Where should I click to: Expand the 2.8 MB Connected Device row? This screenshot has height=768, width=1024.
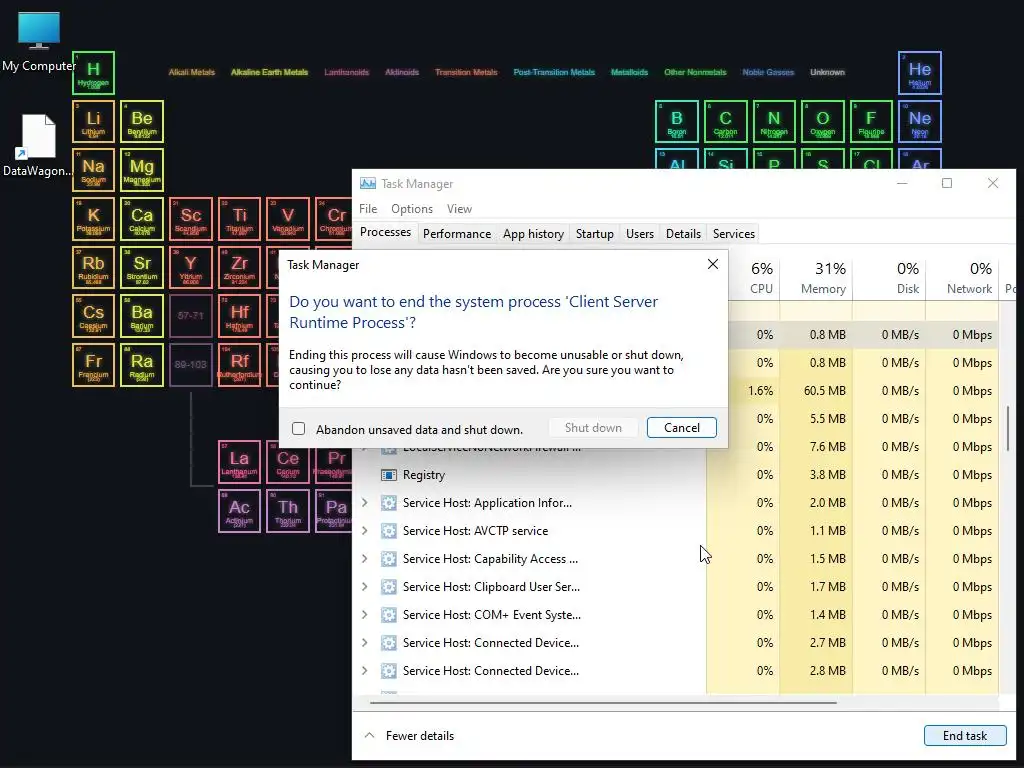(x=364, y=671)
